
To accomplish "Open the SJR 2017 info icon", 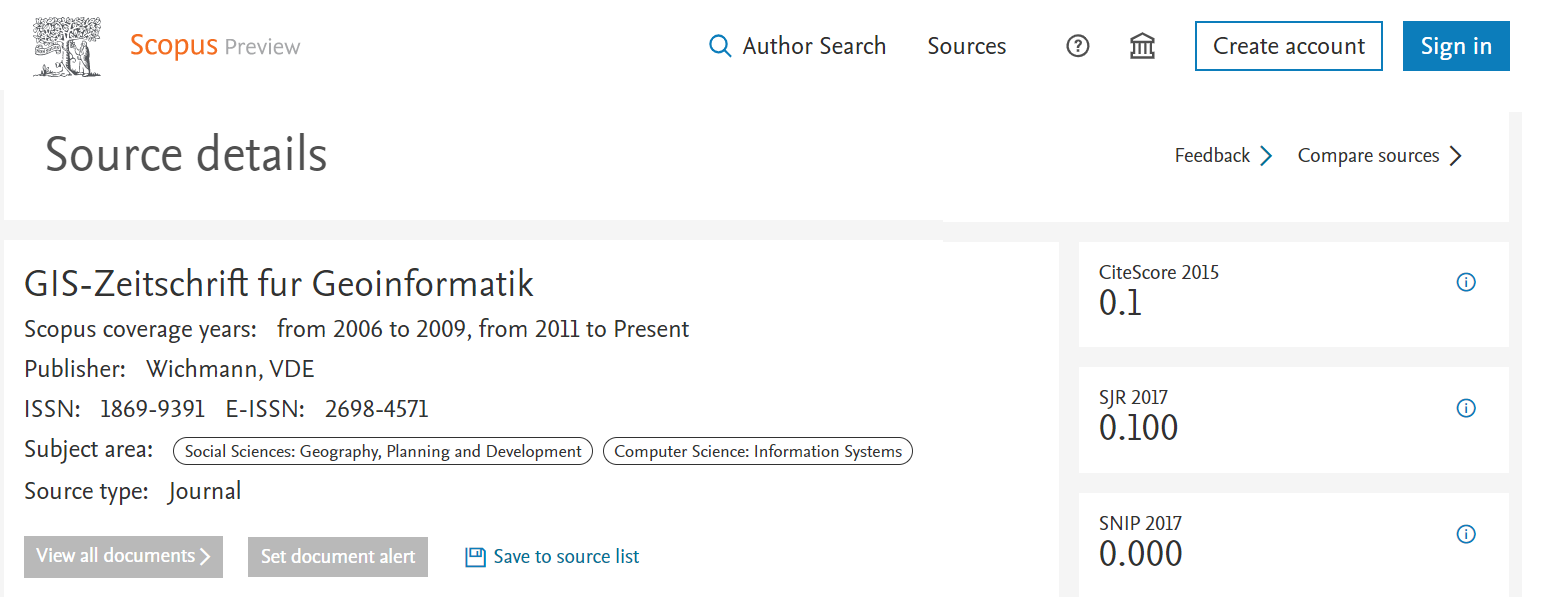I will coord(1466,408).
